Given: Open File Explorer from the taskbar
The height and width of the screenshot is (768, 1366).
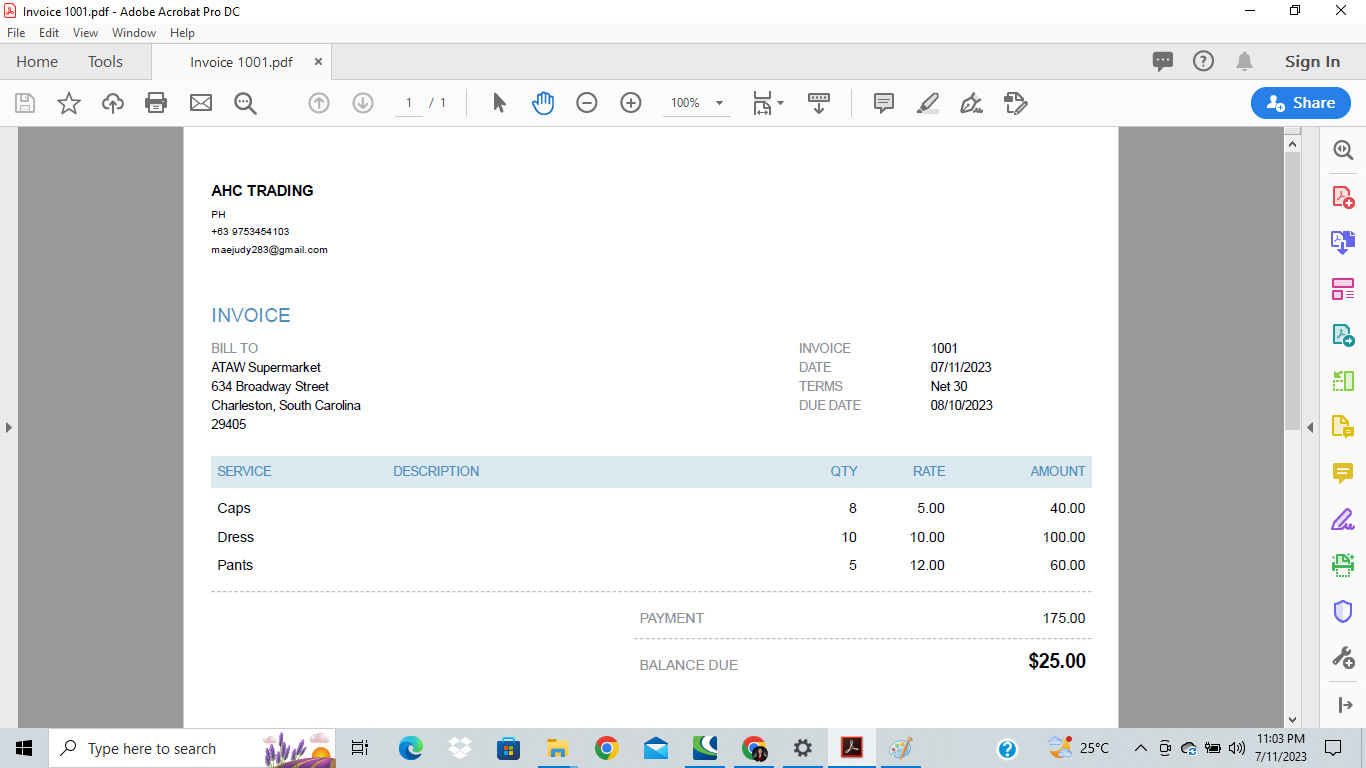Looking at the screenshot, I should [558, 748].
